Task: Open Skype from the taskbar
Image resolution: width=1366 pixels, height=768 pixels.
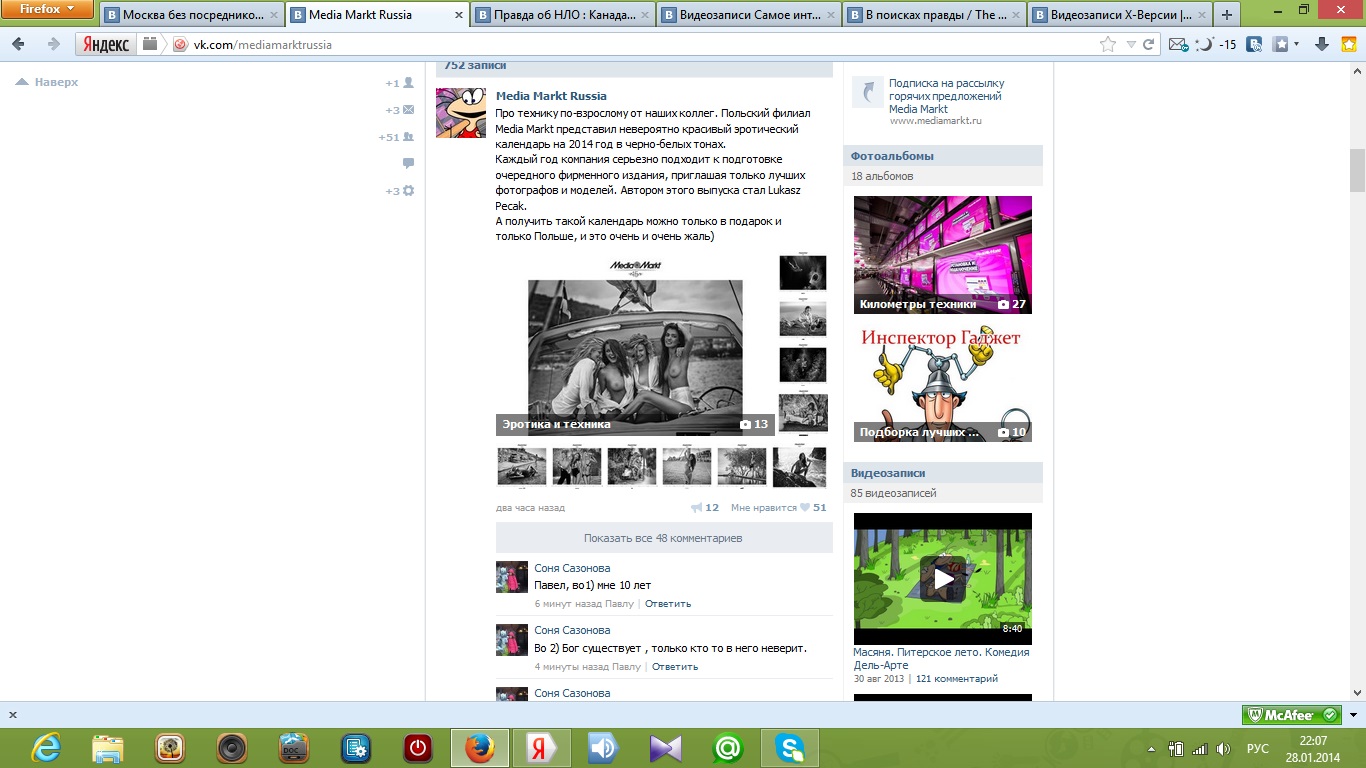Action: coord(790,747)
